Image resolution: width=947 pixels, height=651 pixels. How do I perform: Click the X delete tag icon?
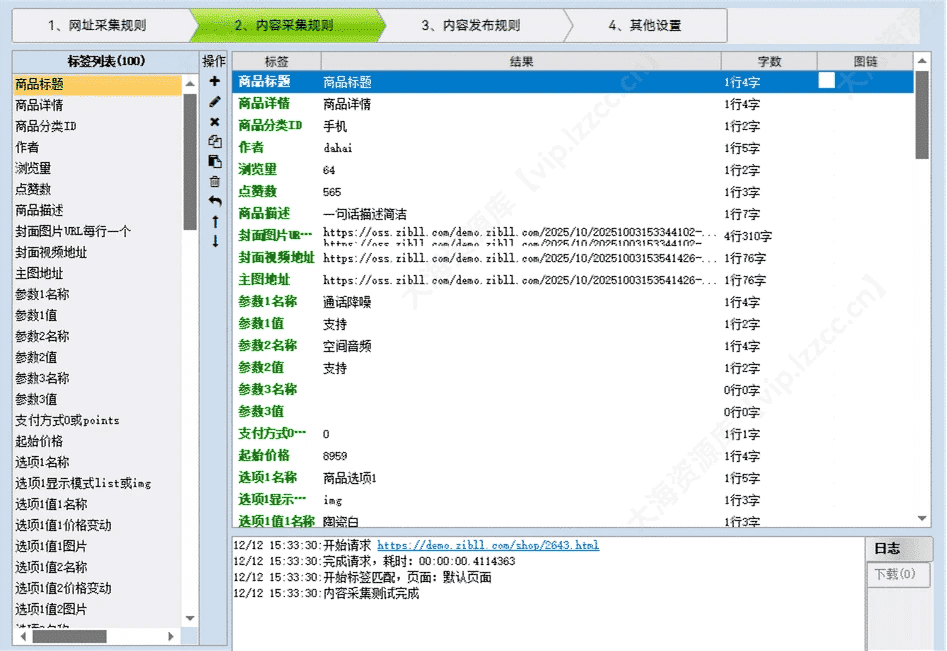[214, 122]
